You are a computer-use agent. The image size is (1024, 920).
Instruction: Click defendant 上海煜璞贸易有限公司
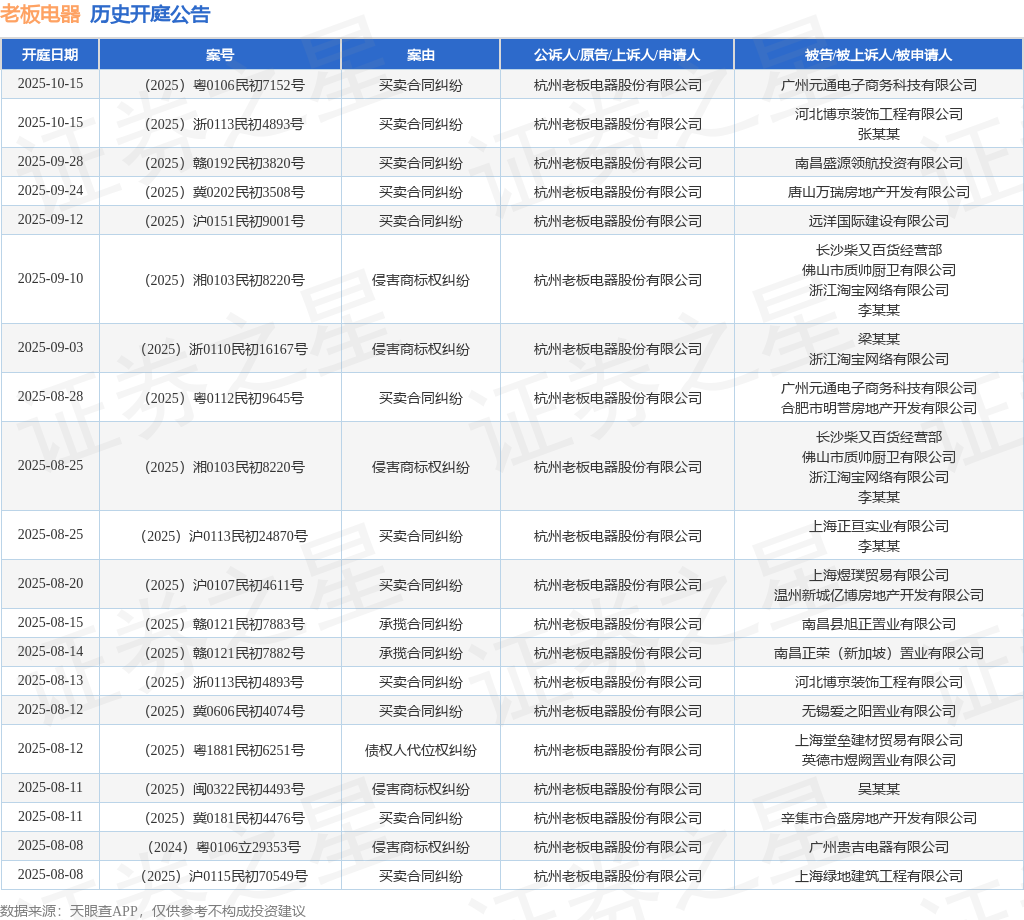(878, 575)
